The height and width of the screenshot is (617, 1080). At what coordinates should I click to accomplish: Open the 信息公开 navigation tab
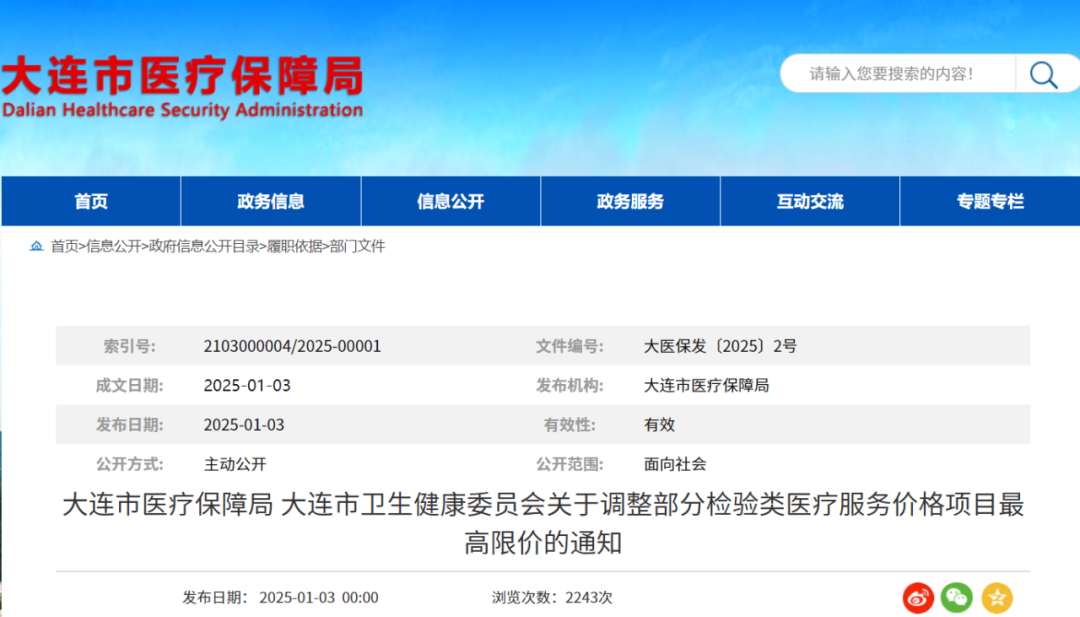coord(450,201)
